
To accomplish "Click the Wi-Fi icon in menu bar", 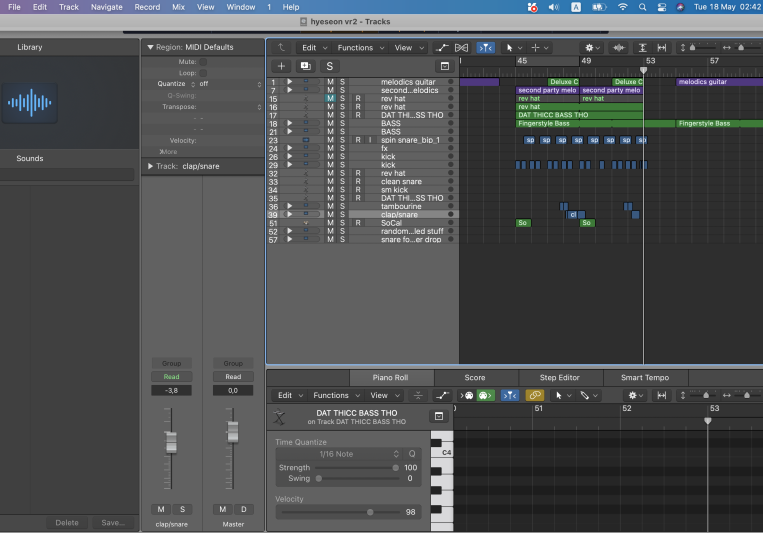I will pos(622,7).
